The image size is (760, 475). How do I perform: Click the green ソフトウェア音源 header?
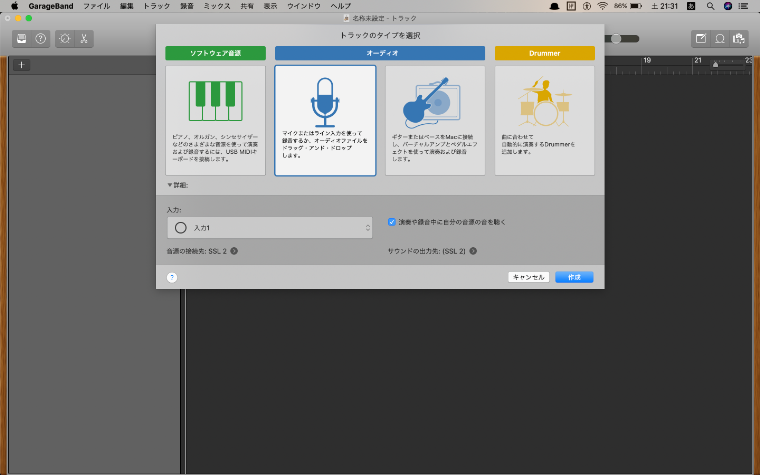pyautogui.click(x=215, y=53)
